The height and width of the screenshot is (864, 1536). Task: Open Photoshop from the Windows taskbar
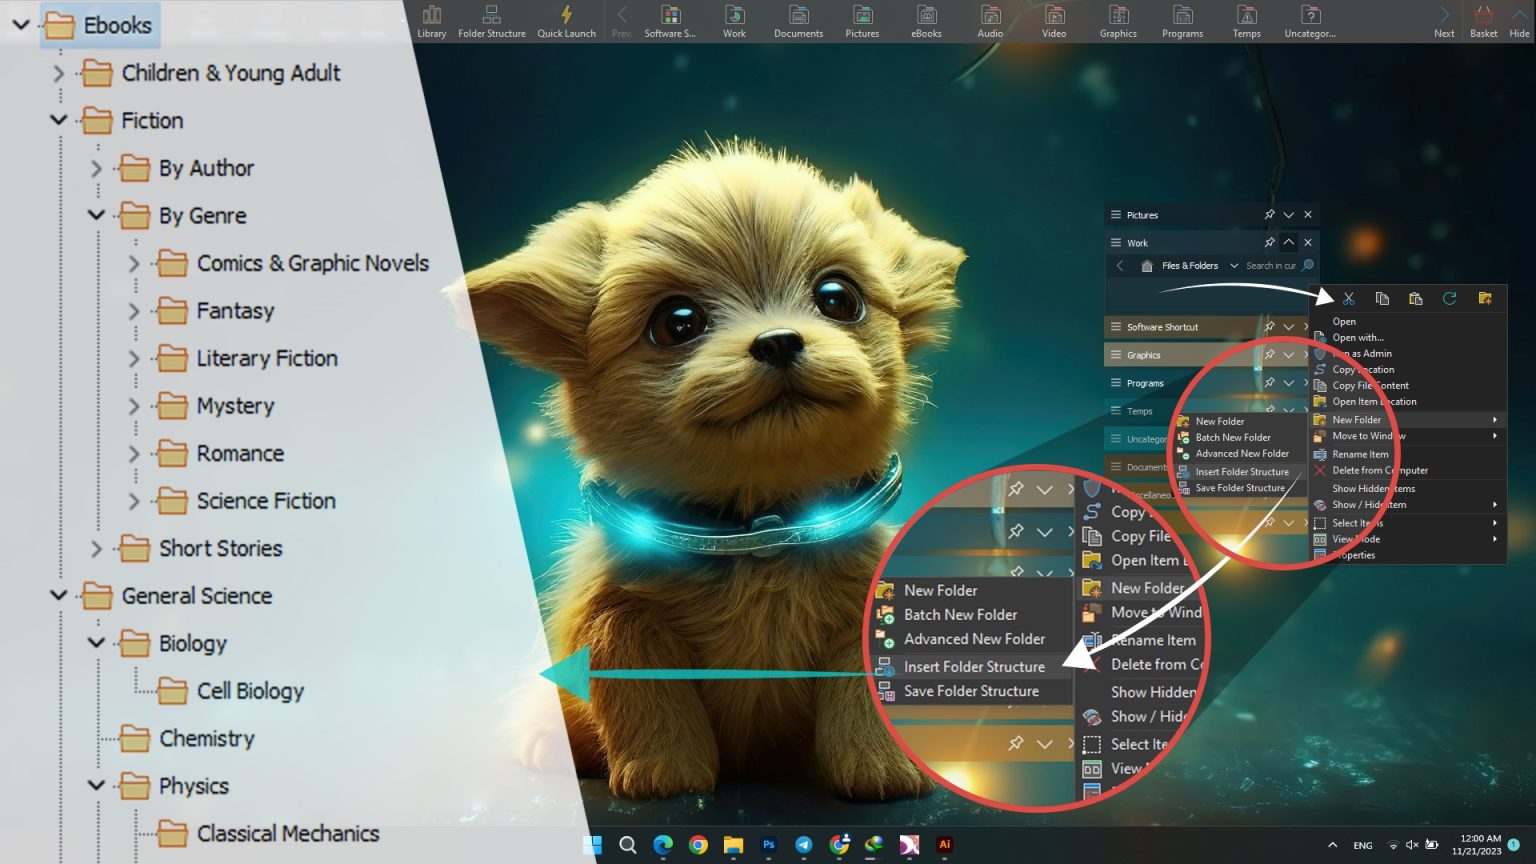point(768,845)
